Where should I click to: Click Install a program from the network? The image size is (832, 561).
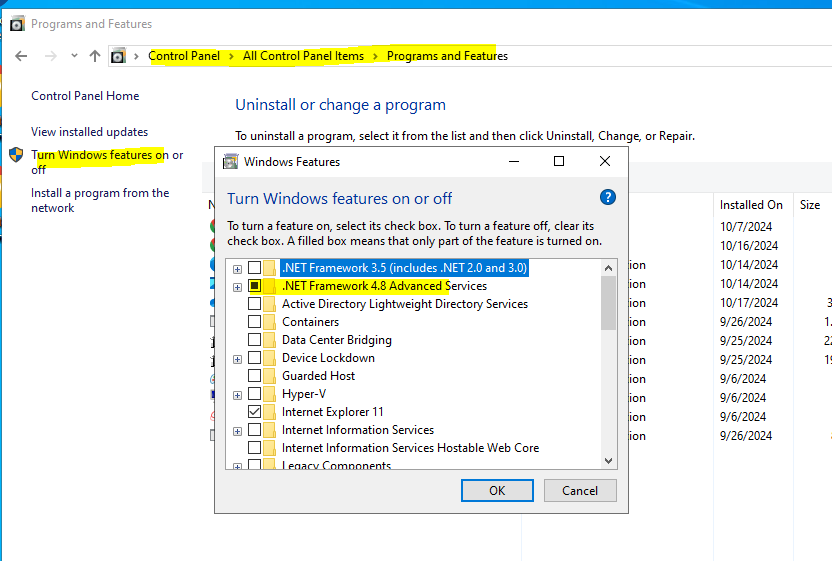pos(100,200)
